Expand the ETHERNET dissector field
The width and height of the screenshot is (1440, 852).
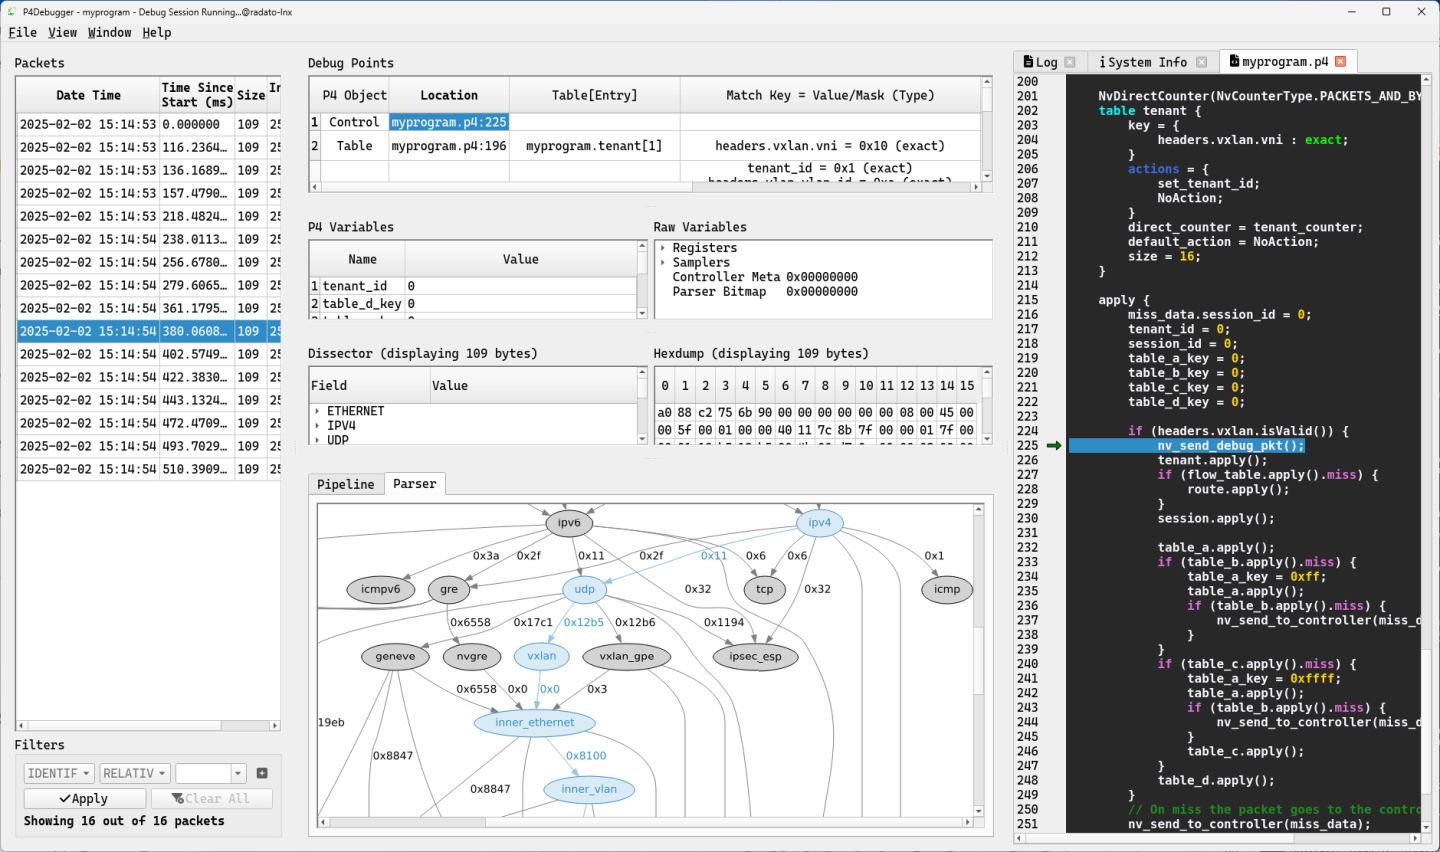(x=317, y=411)
